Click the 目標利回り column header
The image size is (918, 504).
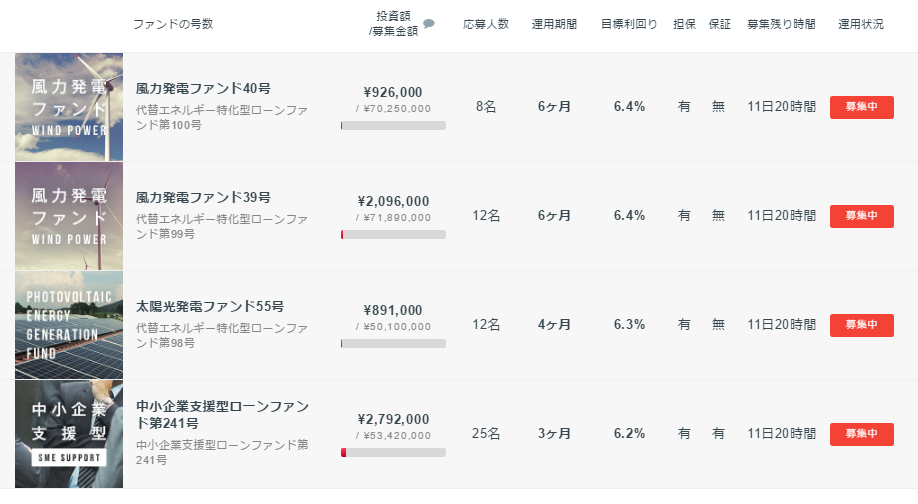coord(629,24)
